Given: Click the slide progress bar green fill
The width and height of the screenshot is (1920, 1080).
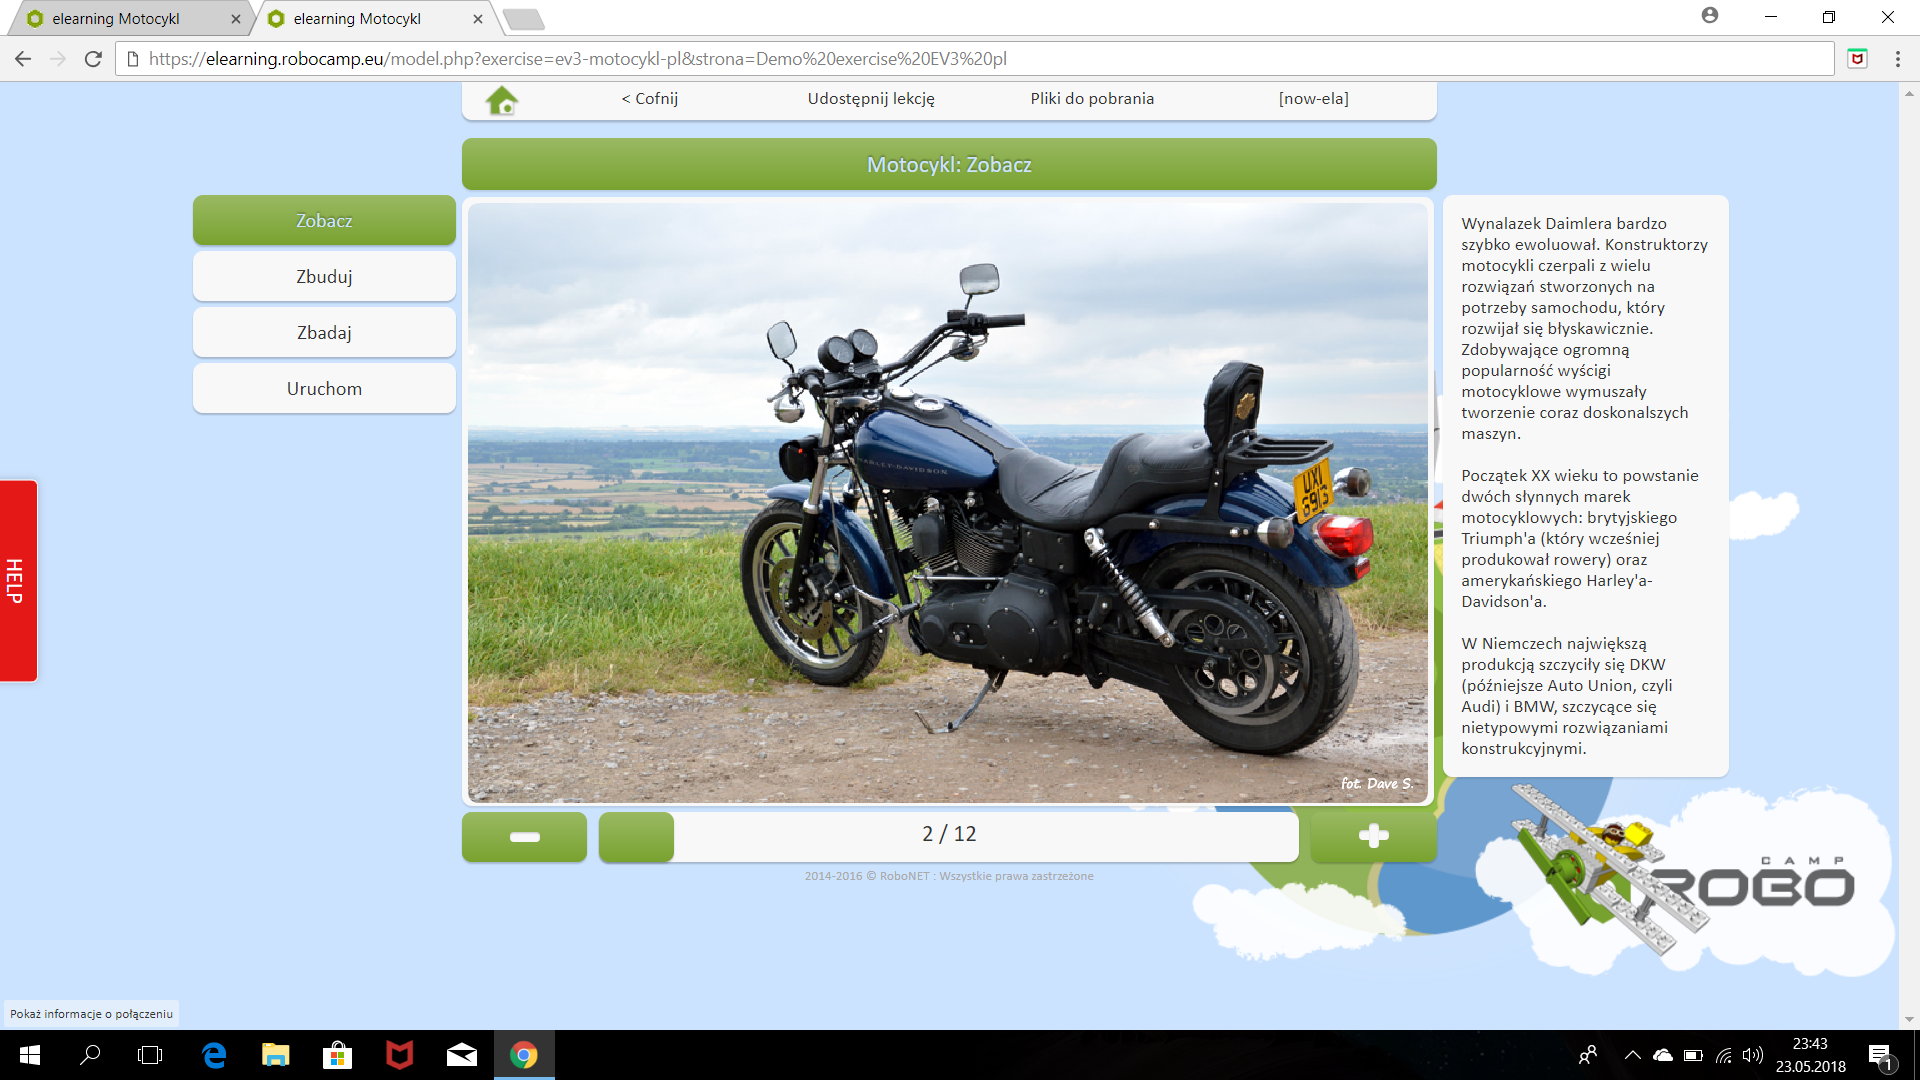Looking at the screenshot, I should pos(636,837).
